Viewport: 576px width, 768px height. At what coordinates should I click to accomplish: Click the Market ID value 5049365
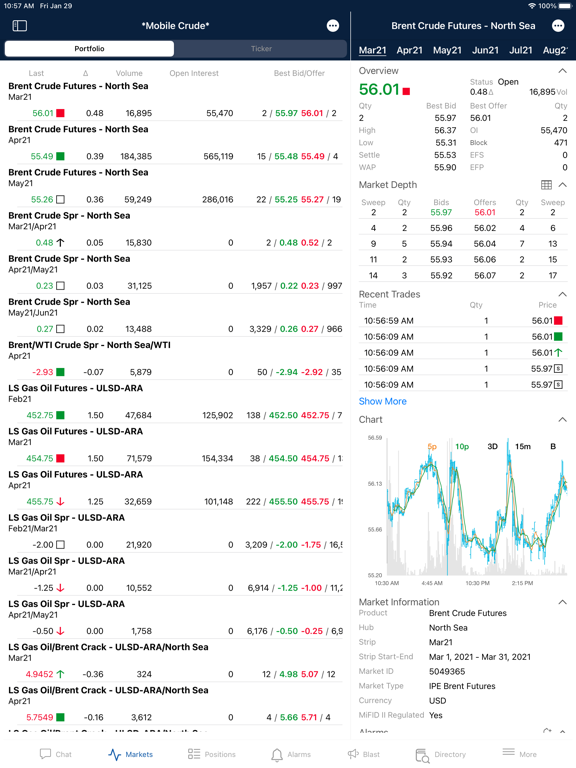pyautogui.click(x=447, y=672)
